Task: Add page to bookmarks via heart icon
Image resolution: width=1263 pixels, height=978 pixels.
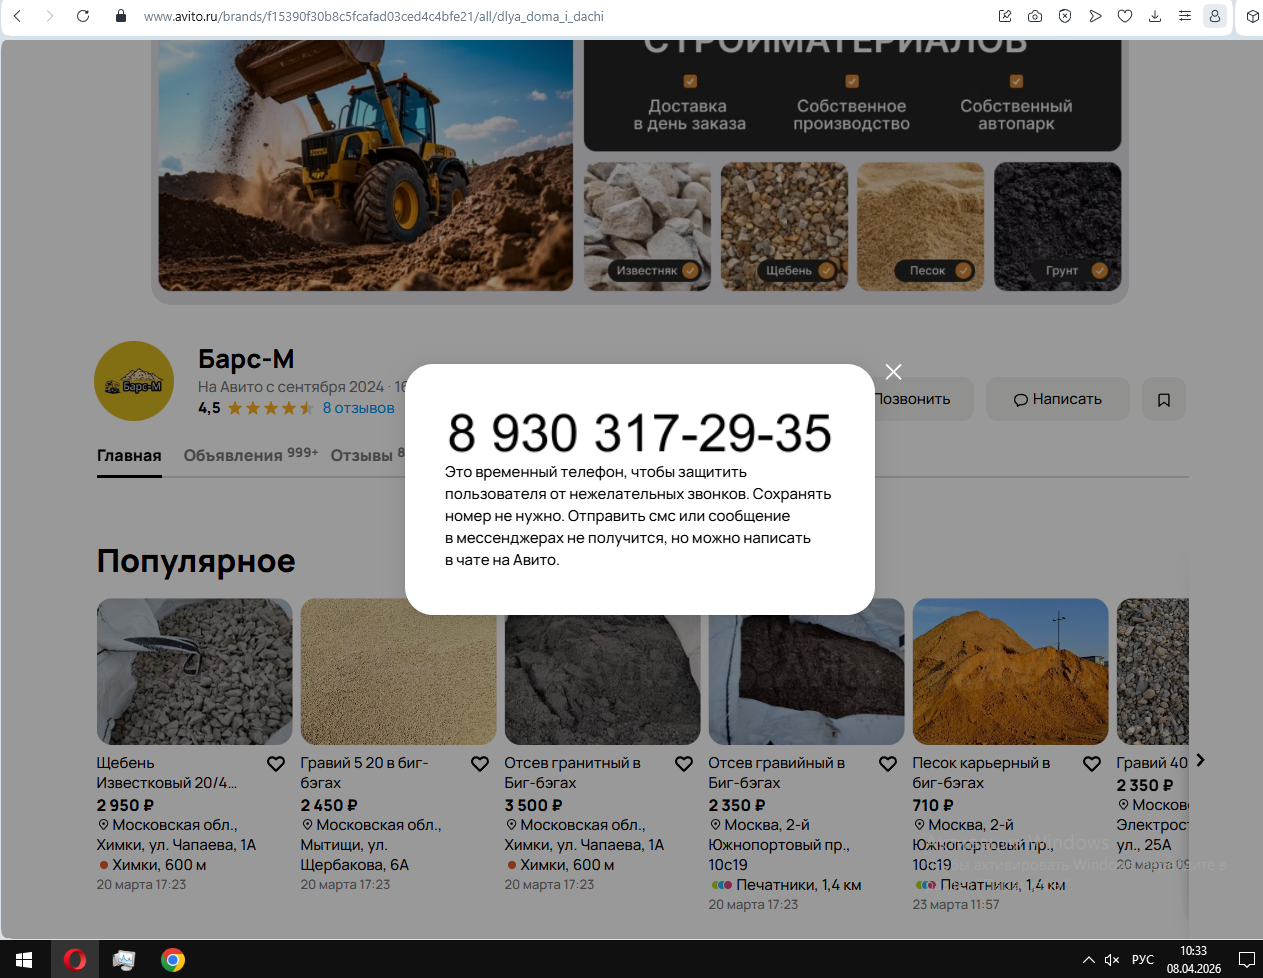Action: 1125,16
